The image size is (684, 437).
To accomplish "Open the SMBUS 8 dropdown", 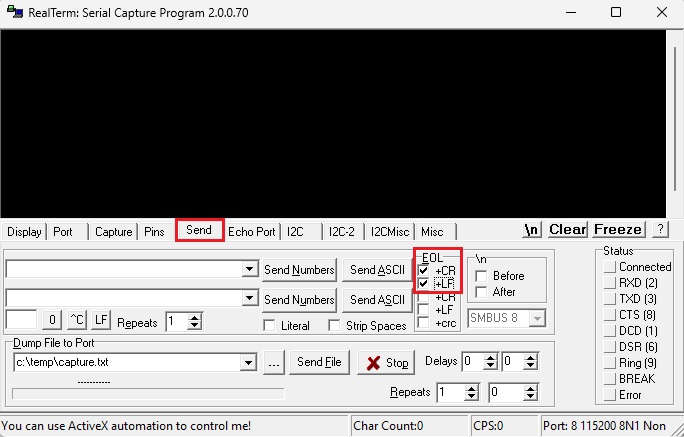I will click(x=537, y=318).
